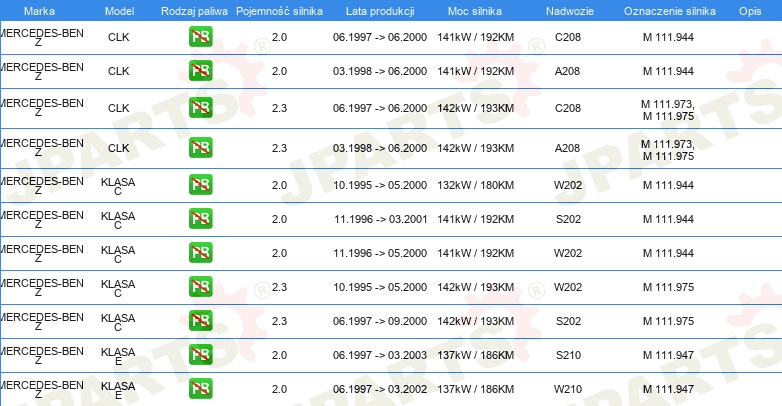Click fuel icon in KLASA C S202 2.3 row
Screen dimensions: 782x406
coord(200,320)
